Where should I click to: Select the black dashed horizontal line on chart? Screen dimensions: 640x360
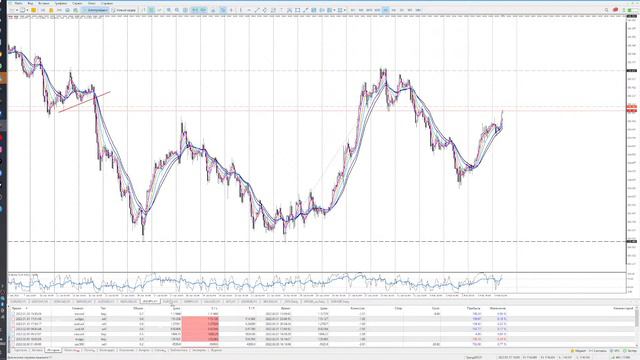[316, 242]
